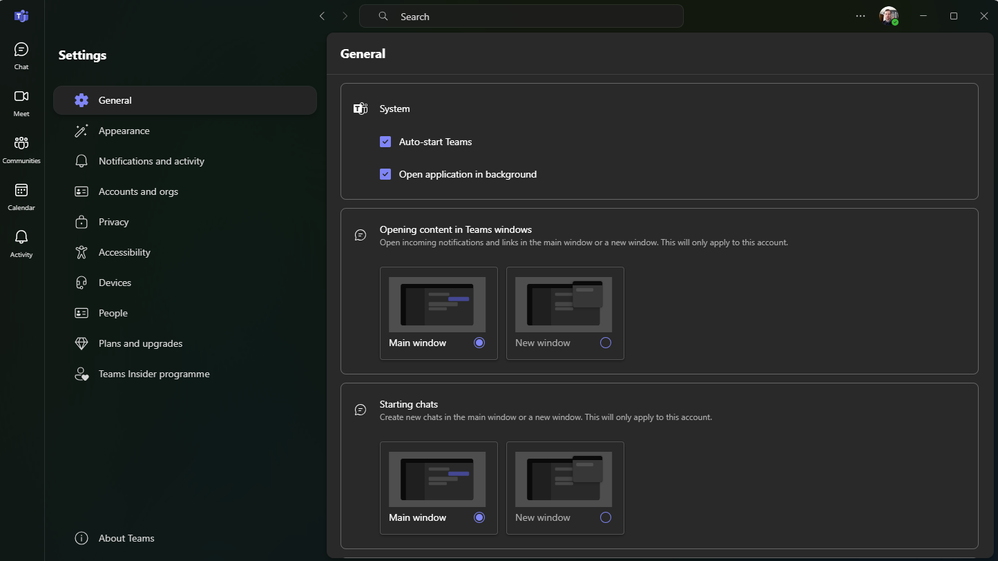Screen dimensions: 998x561
Task: Select New window for starting chats
Action: pyautogui.click(x=605, y=518)
